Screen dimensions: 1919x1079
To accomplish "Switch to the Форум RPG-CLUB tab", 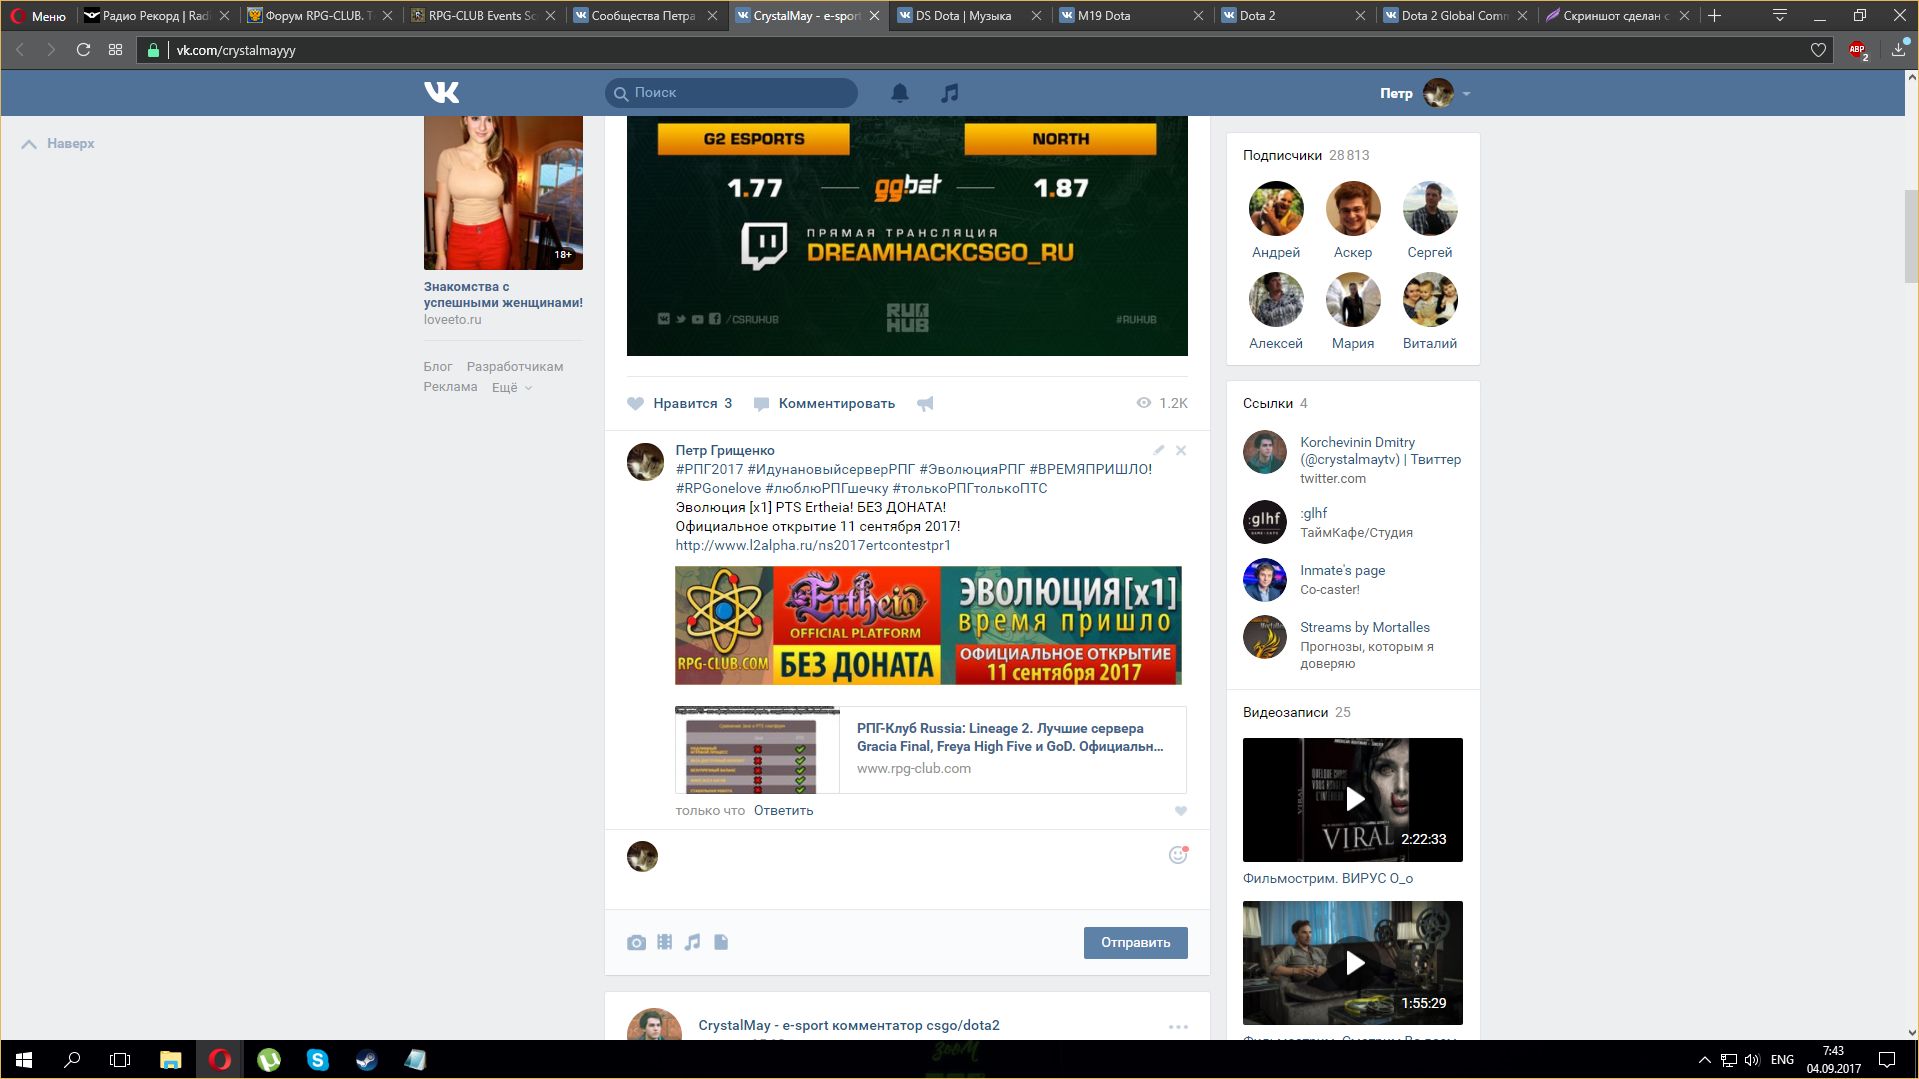I will point(318,15).
